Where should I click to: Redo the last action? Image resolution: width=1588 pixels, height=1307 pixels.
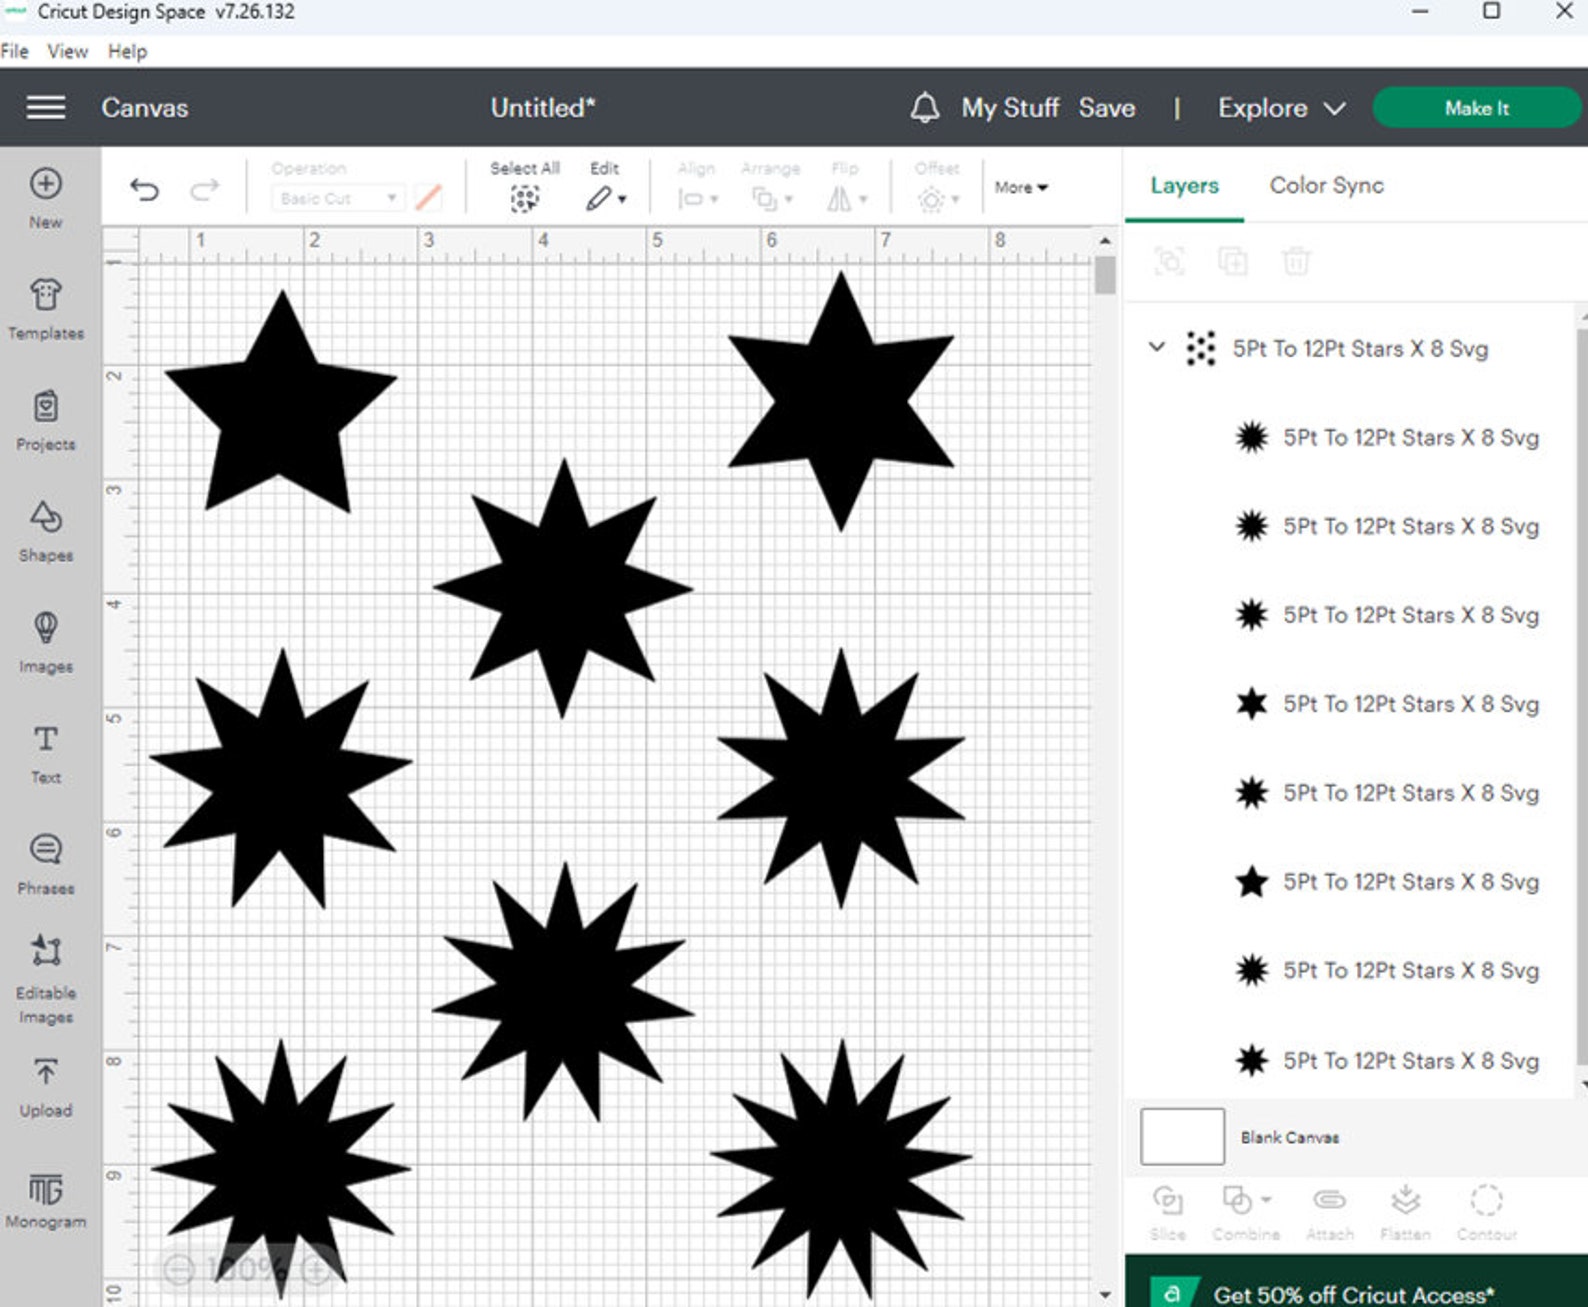pos(205,189)
